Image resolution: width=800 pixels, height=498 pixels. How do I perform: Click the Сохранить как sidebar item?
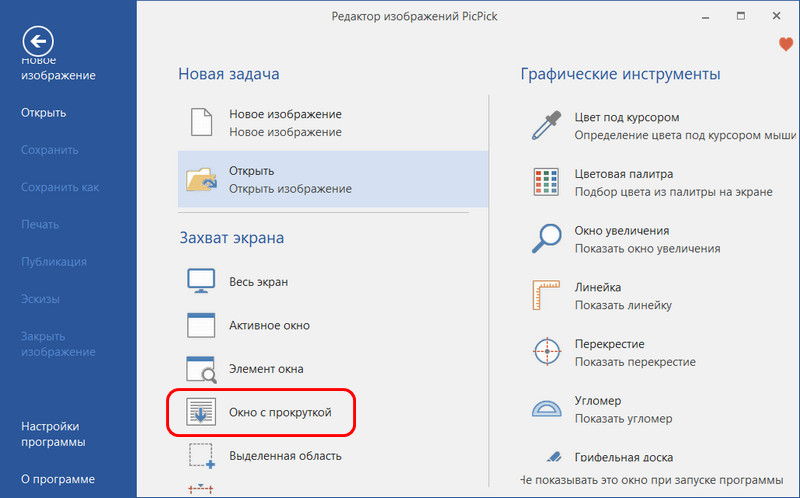[60, 187]
